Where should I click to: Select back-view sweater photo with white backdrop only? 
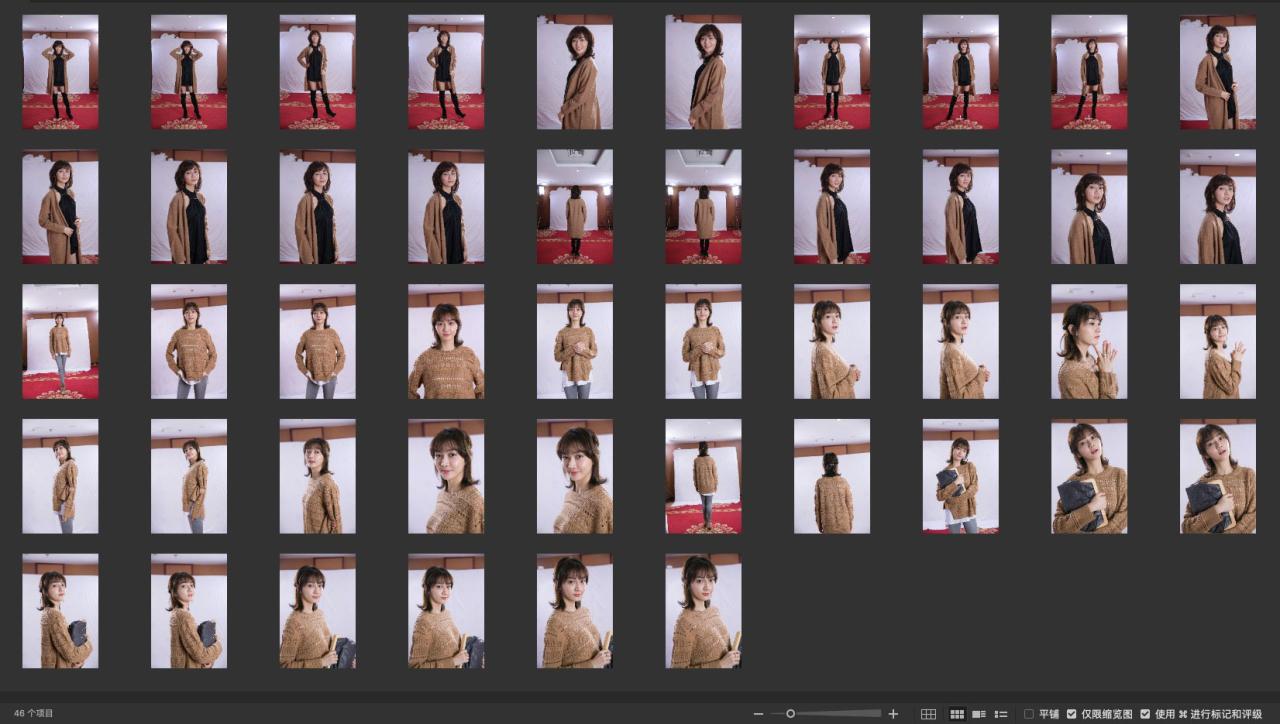[x=832, y=476]
